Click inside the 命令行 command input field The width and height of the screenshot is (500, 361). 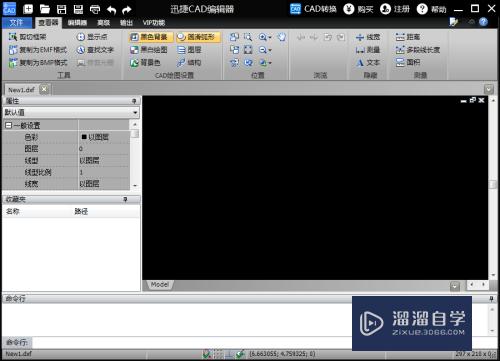tap(192, 342)
